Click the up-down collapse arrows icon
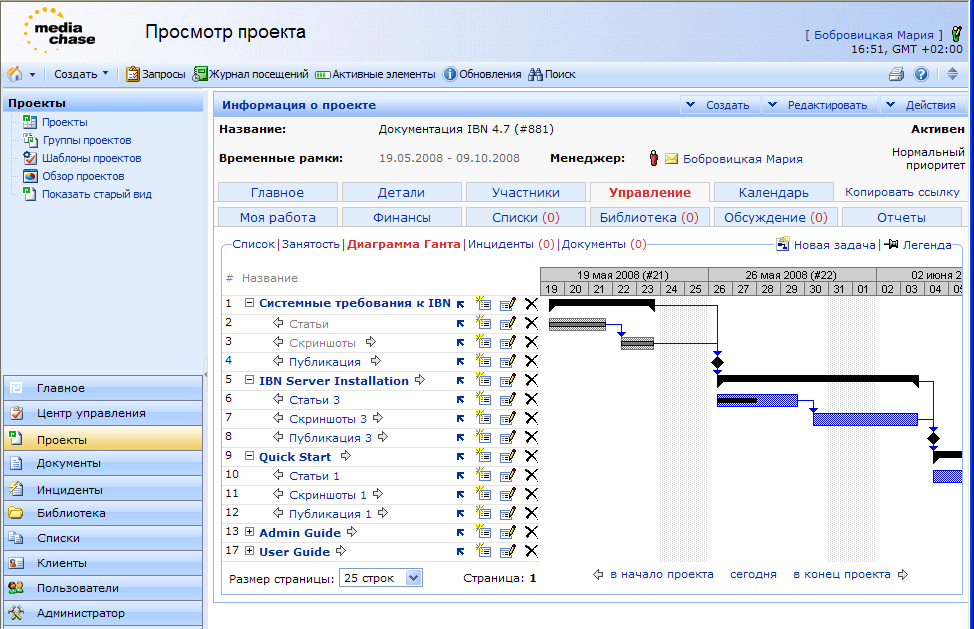This screenshot has width=974, height=629. 952,74
